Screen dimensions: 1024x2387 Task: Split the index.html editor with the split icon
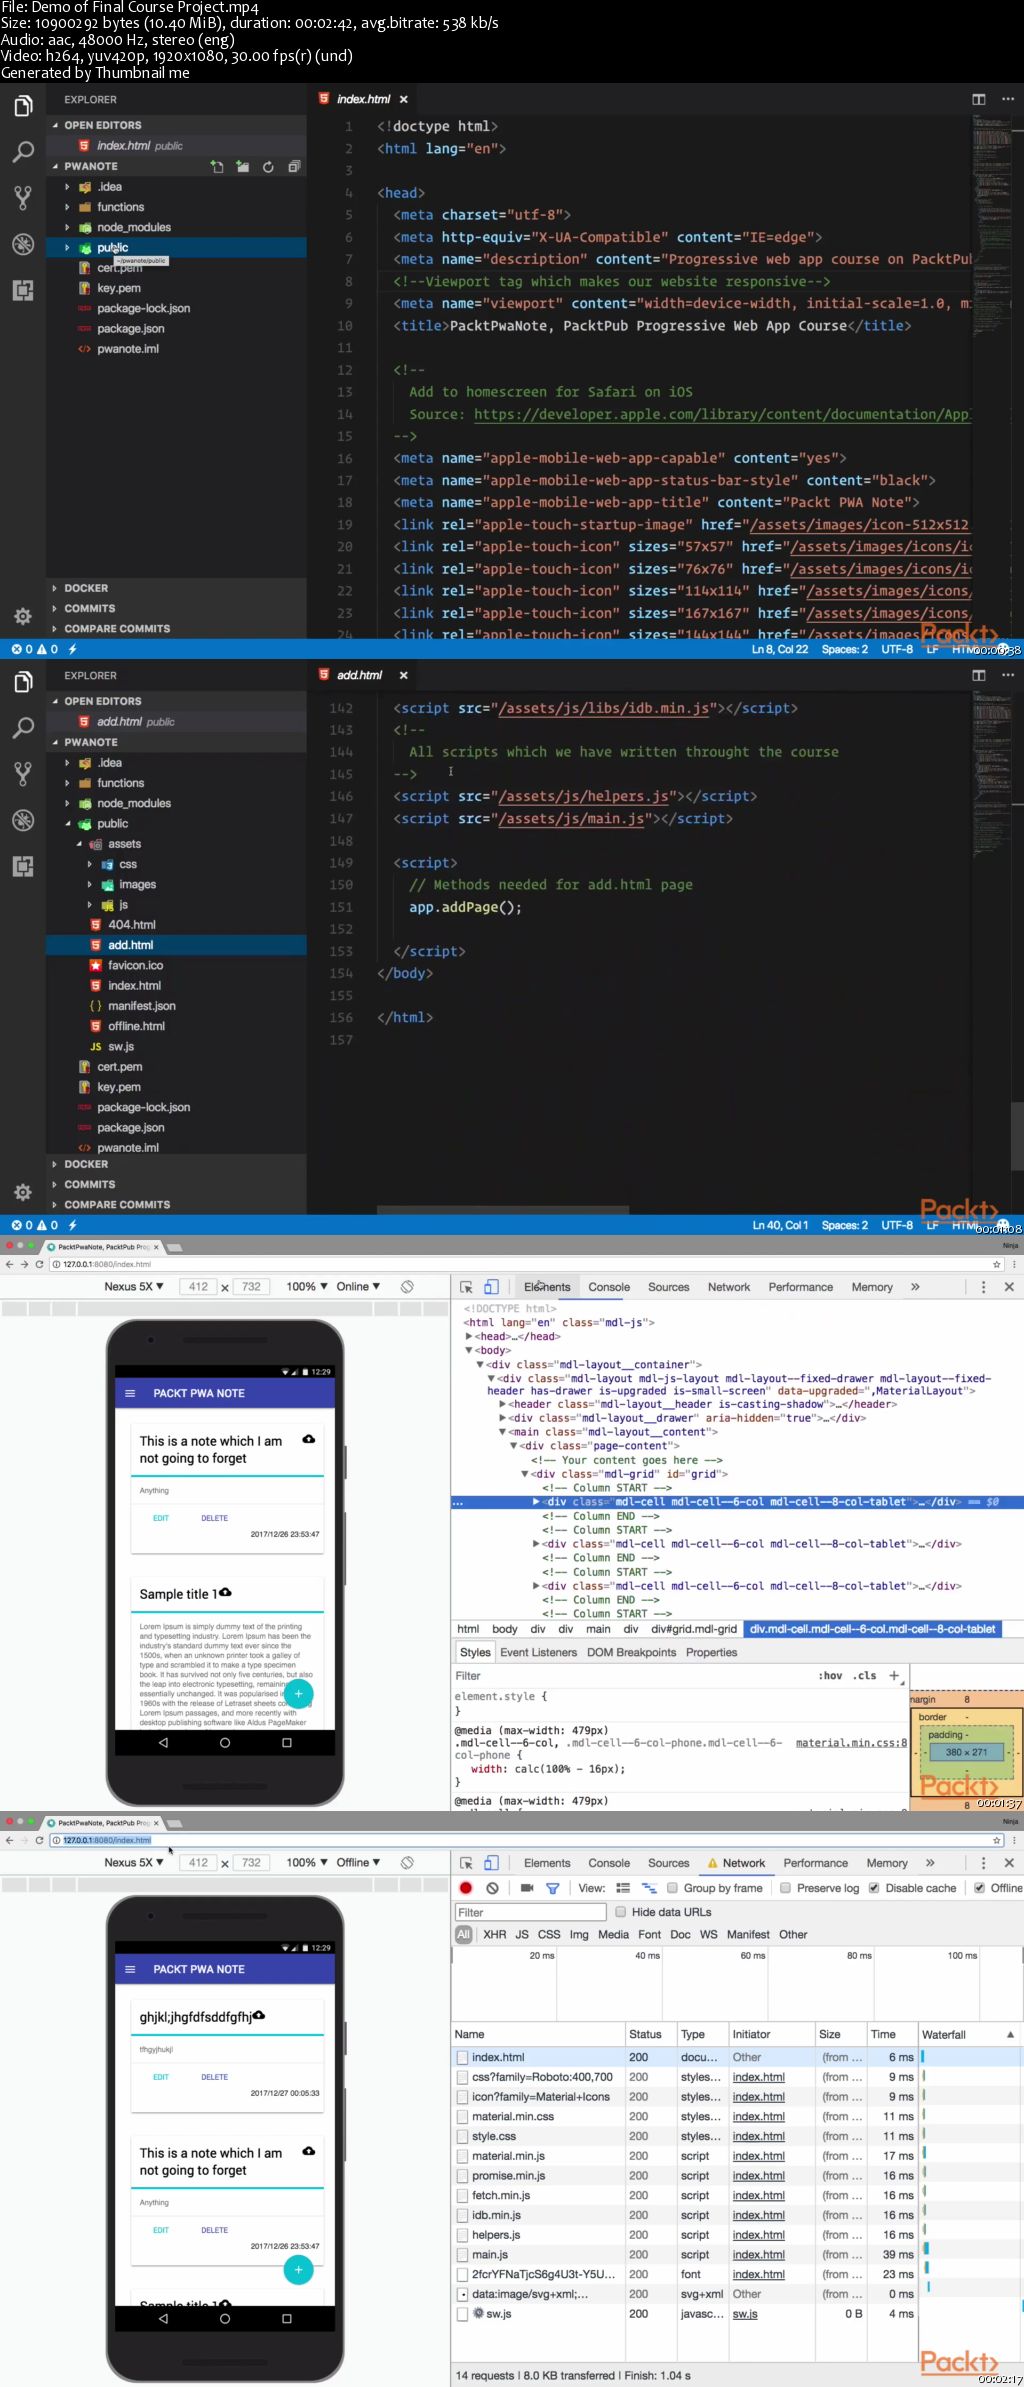coord(979,99)
